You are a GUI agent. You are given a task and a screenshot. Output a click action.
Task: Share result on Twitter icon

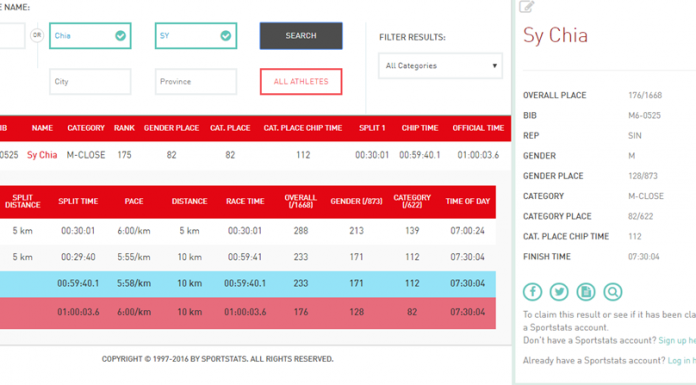click(559, 292)
